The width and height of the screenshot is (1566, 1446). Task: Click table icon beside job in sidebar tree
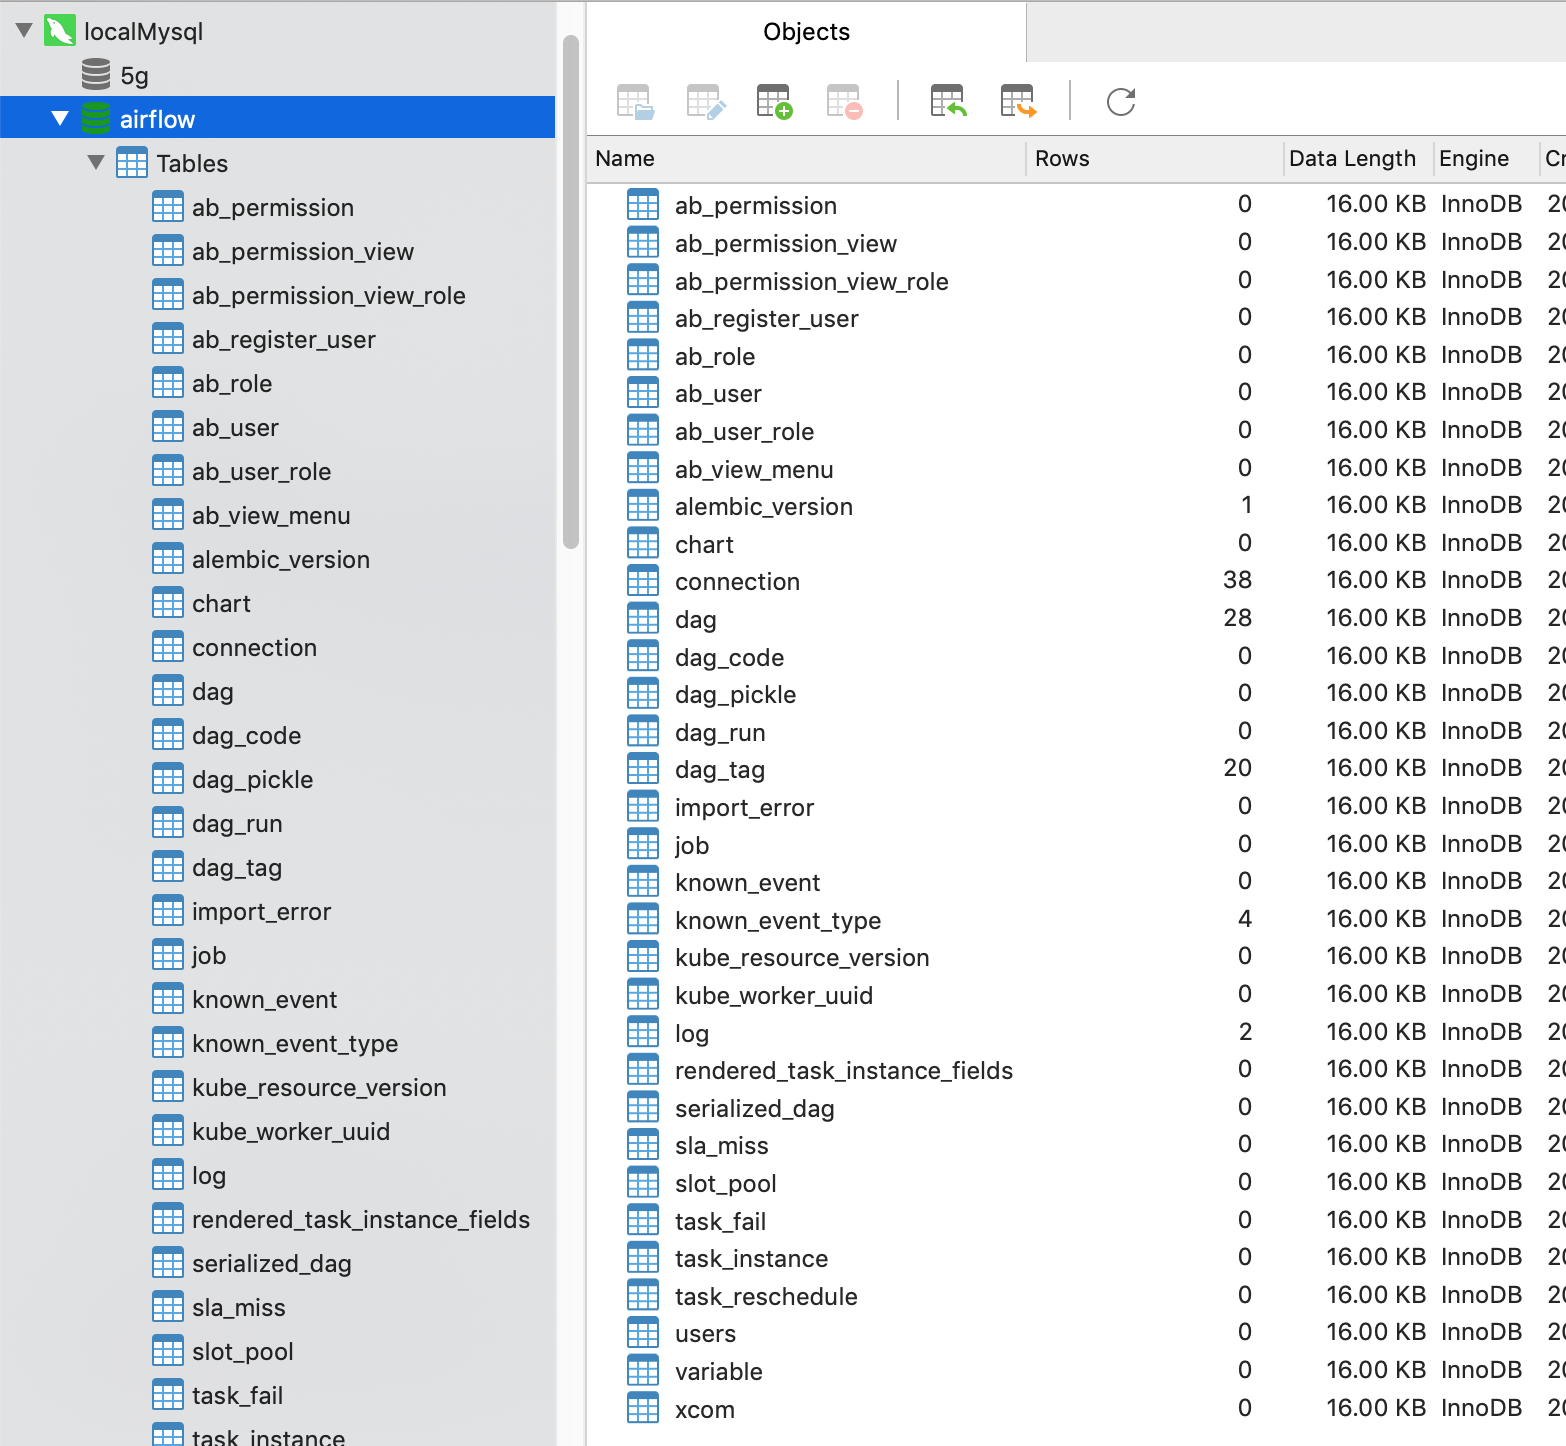pyautogui.click(x=168, y=955)
